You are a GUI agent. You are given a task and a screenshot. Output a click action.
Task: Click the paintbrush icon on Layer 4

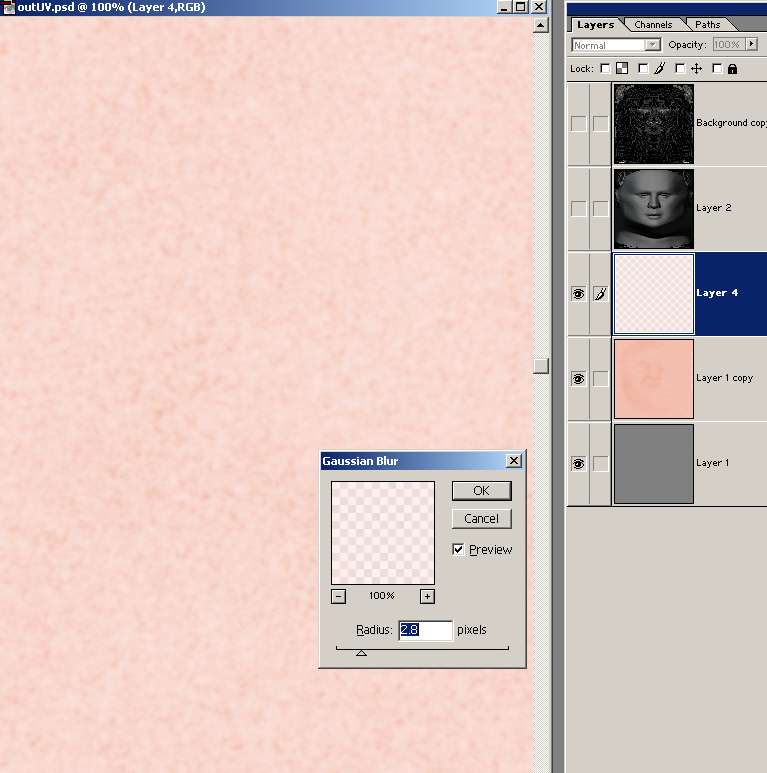pyautogui.click(x=600, y=294)
